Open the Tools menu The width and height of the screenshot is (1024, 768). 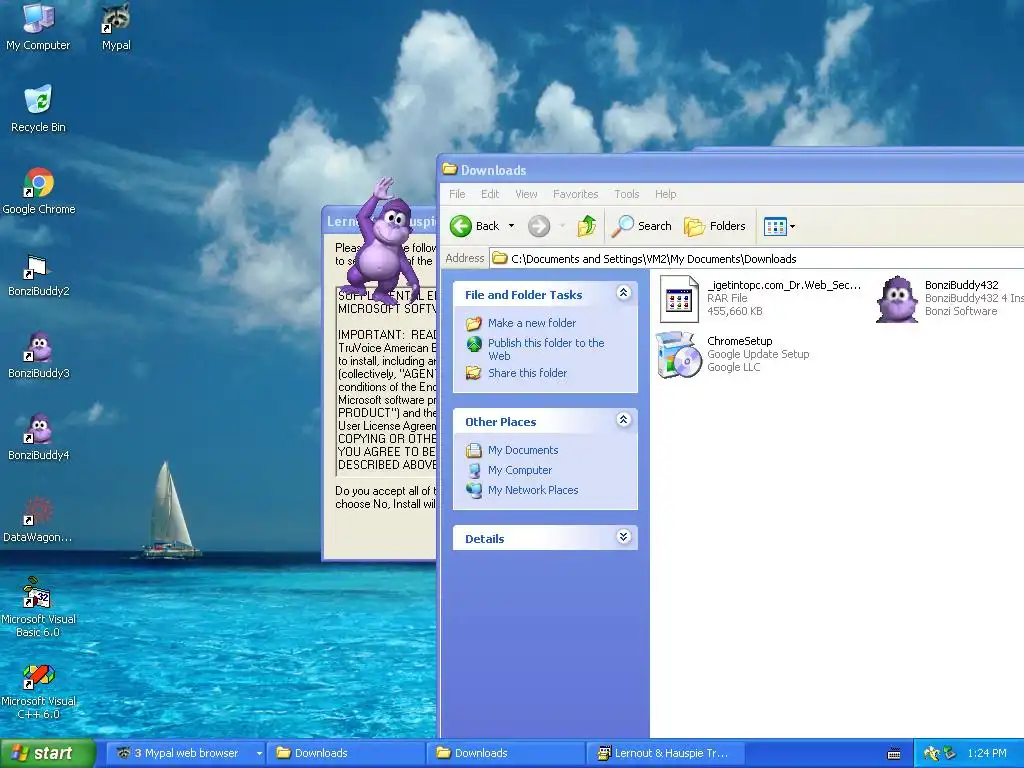coord(626,194)
